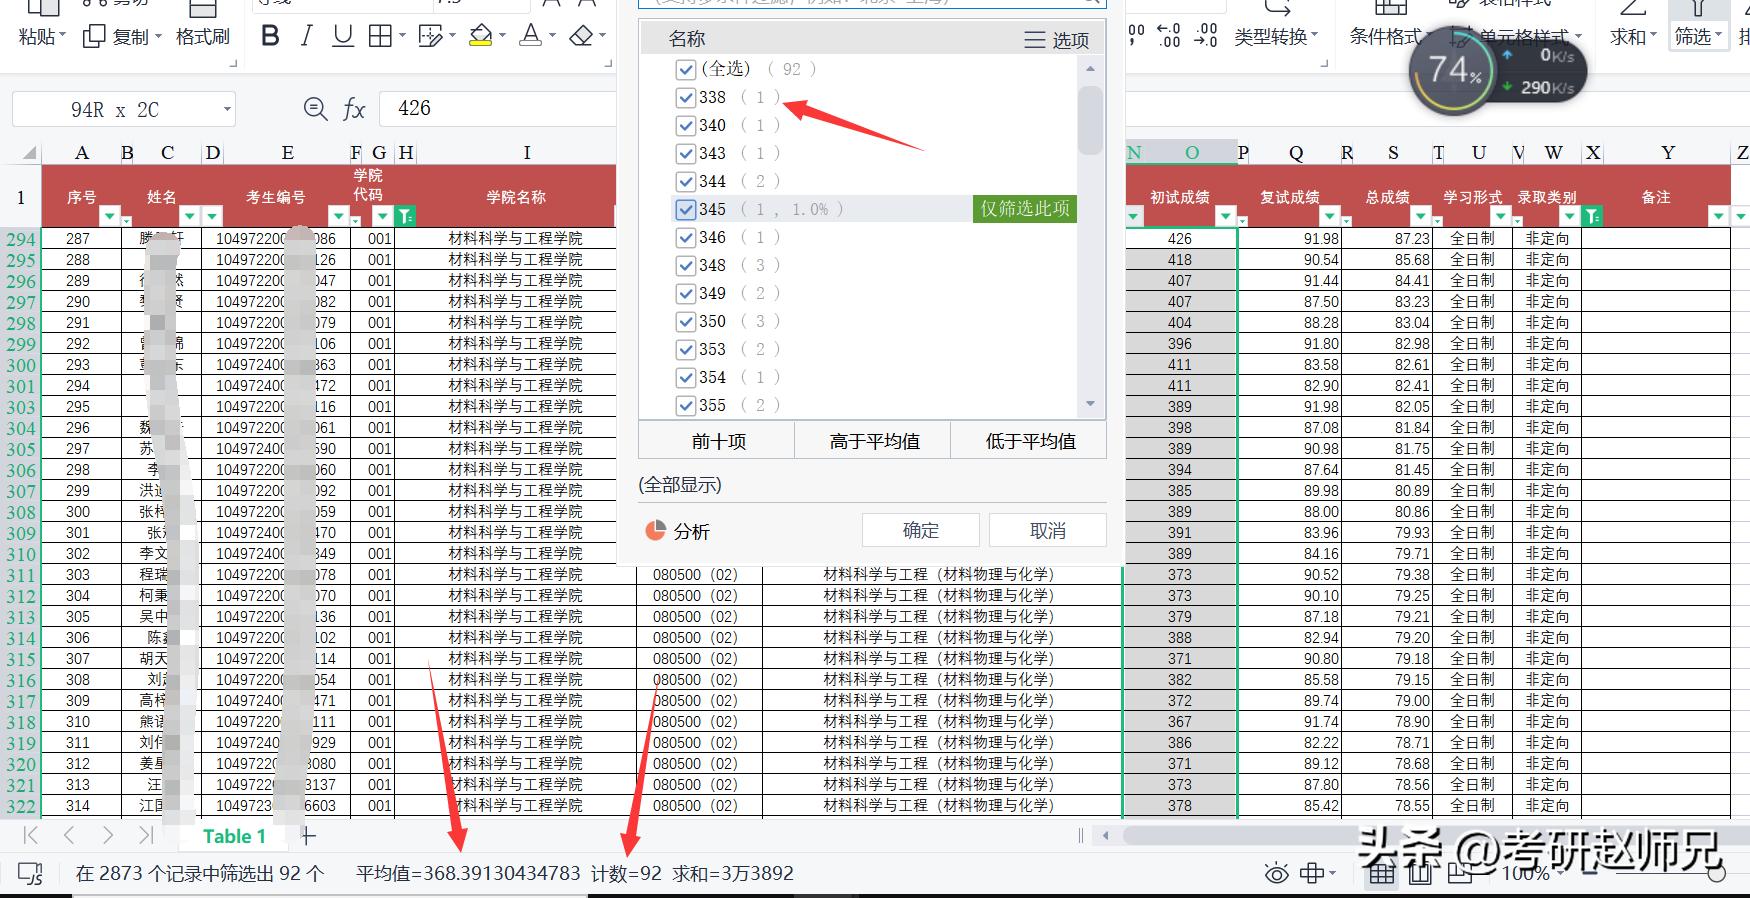Uncheck the 350 filter checkbox
This screenshot has height=898, width=1750.
tap(685, 321)
